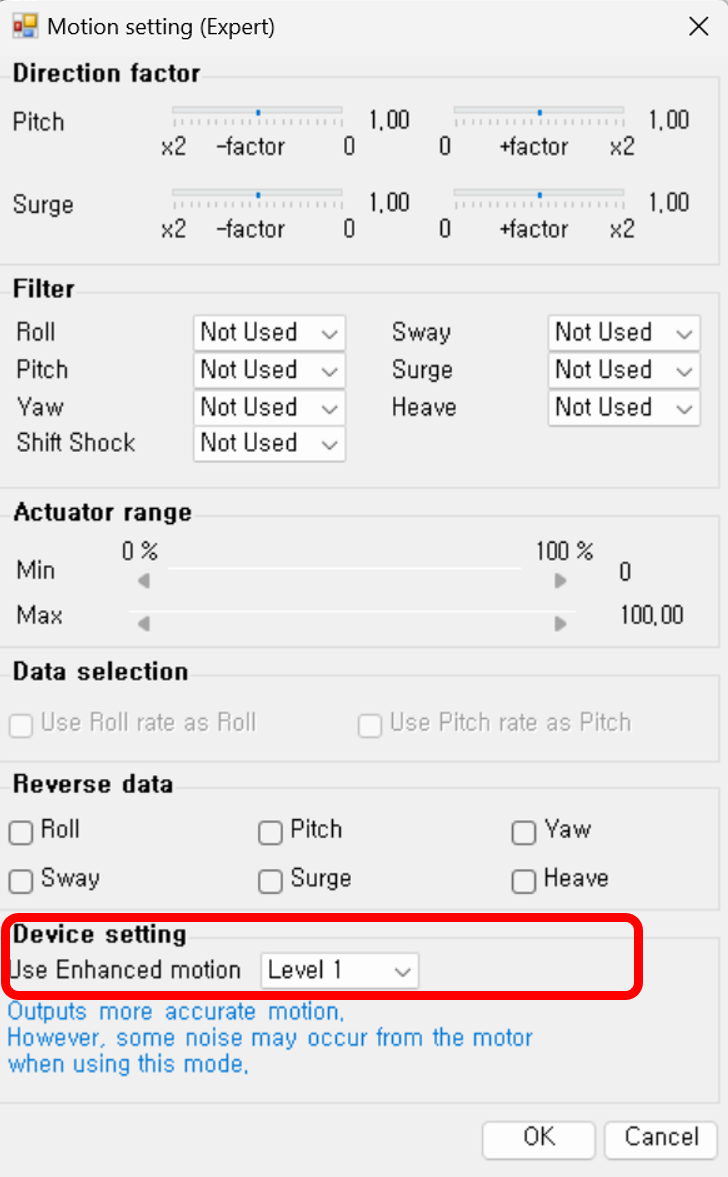Expand the Shift Shock filter dropdown

tap(269, 444)
